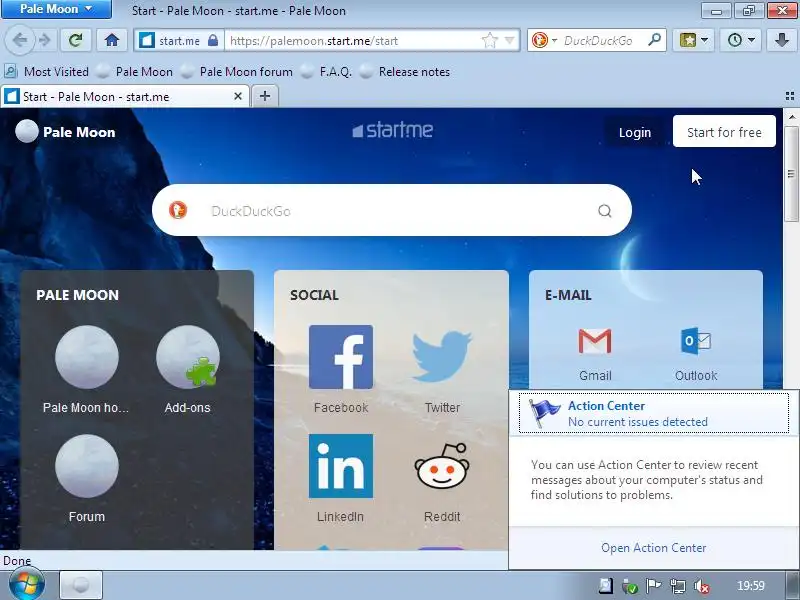
Task: Click the taskbar clock showing 19:59
Action: tap(751, 586)
